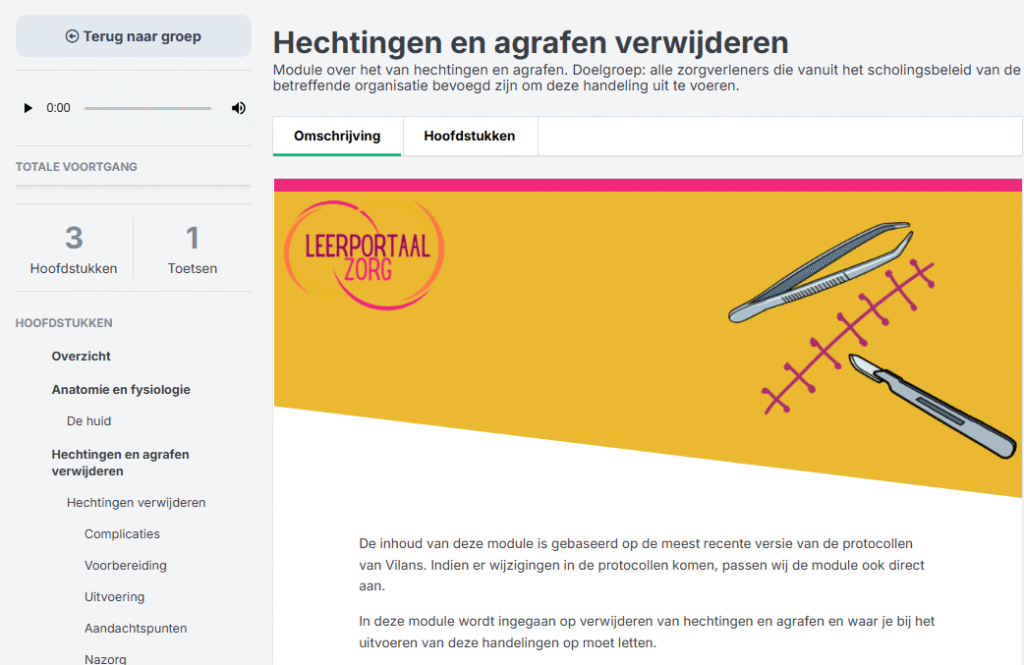Go to the Uitvoering page
Screen dimensions: 1024x665
click(x=114, y=597)
